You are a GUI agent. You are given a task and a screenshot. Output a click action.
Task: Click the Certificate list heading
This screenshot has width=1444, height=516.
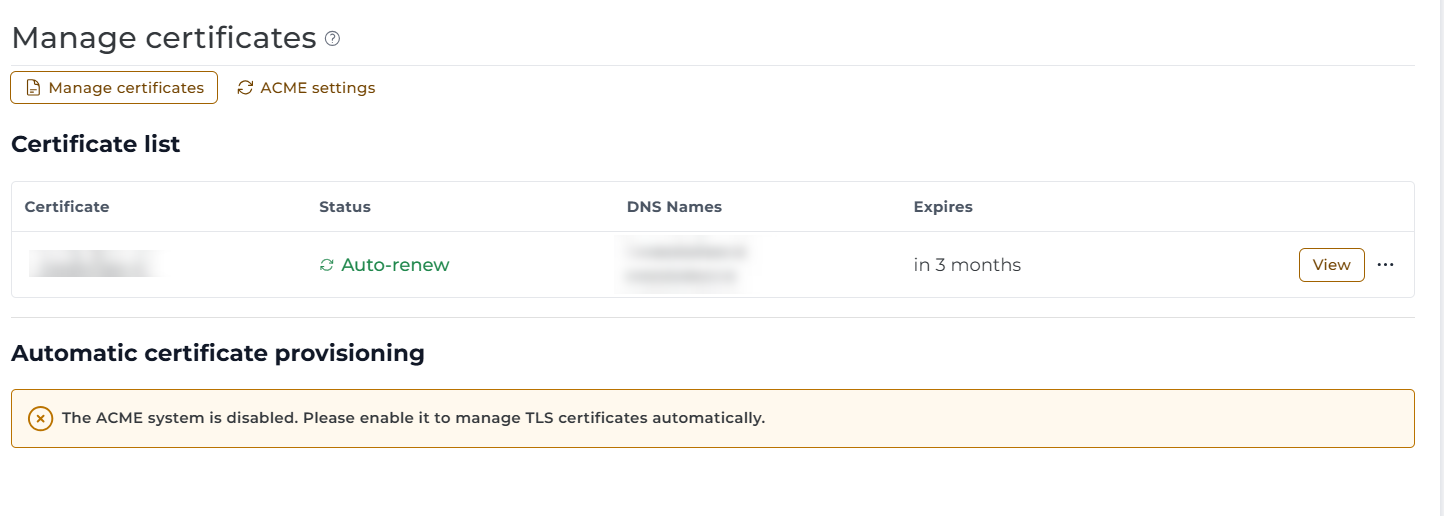[x=95, y=144]
